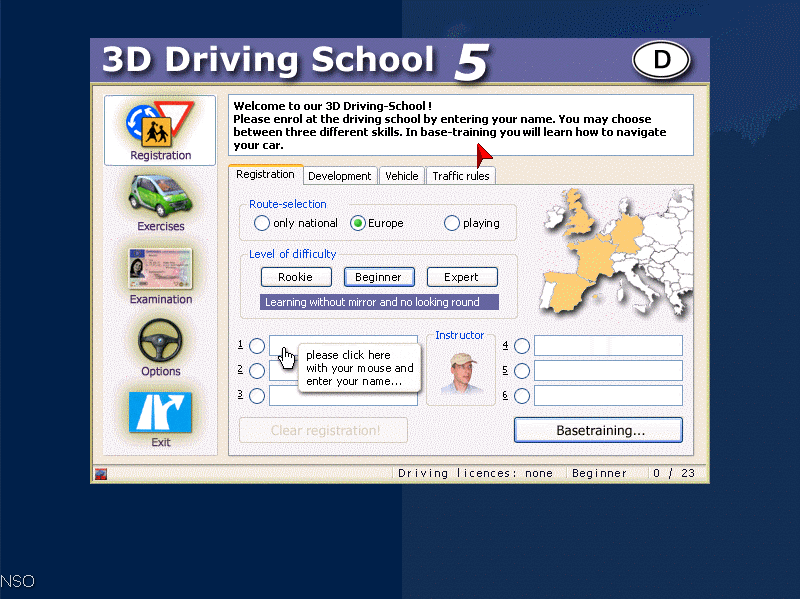Select the 'playing' route option

click(x=452, y=223)
